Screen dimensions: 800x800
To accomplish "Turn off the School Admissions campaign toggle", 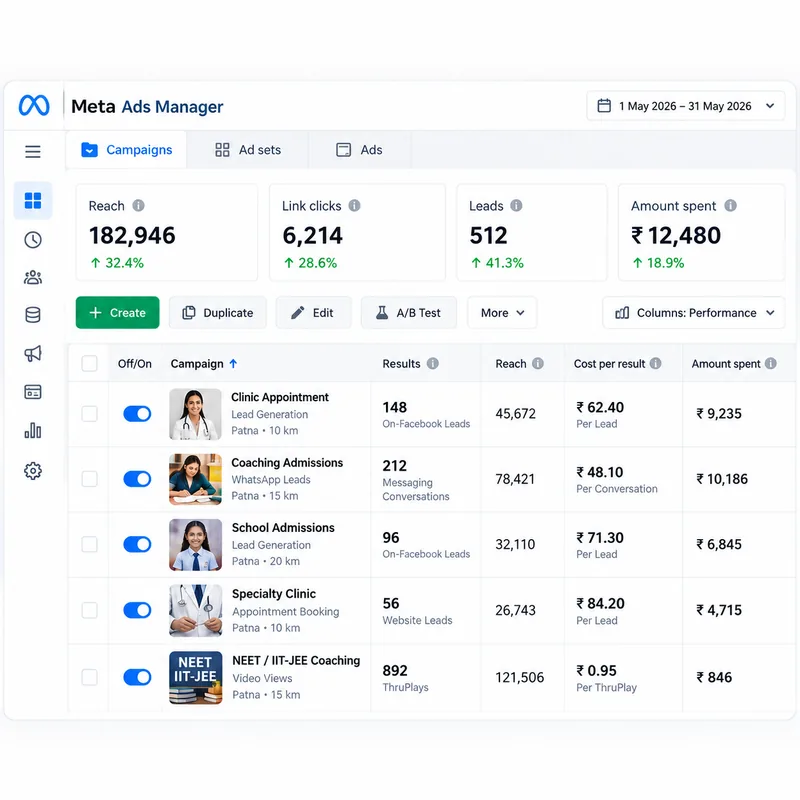I will point(137,544).
